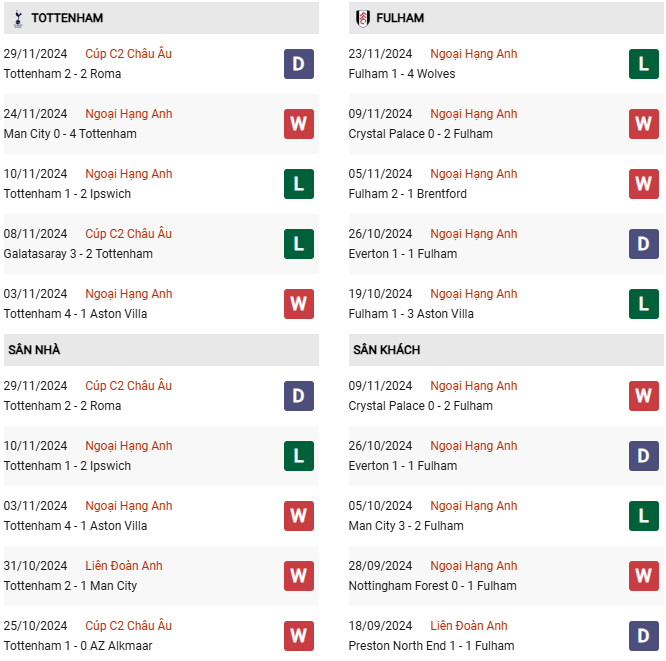
Task: Click the W badge for Man City 0-4 Tottenham
Action: coord(299,124)
